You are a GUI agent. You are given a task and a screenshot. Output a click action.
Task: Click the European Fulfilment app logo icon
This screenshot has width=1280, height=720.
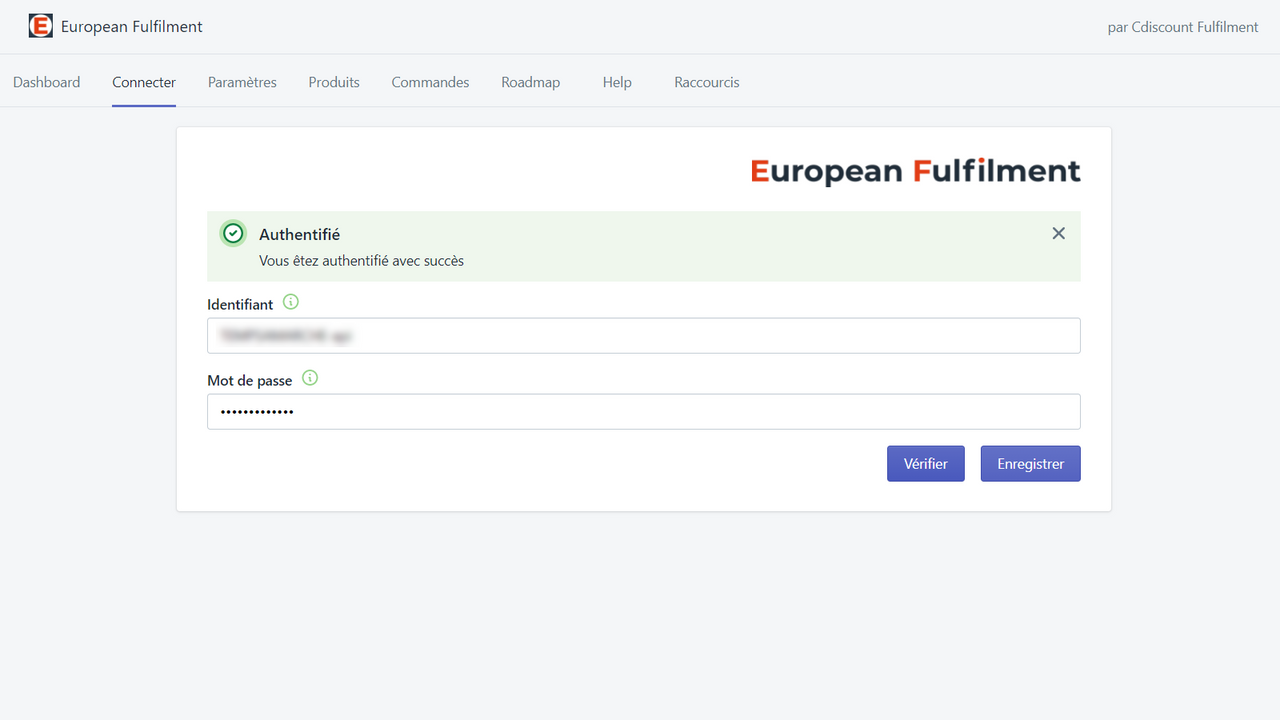41,26
